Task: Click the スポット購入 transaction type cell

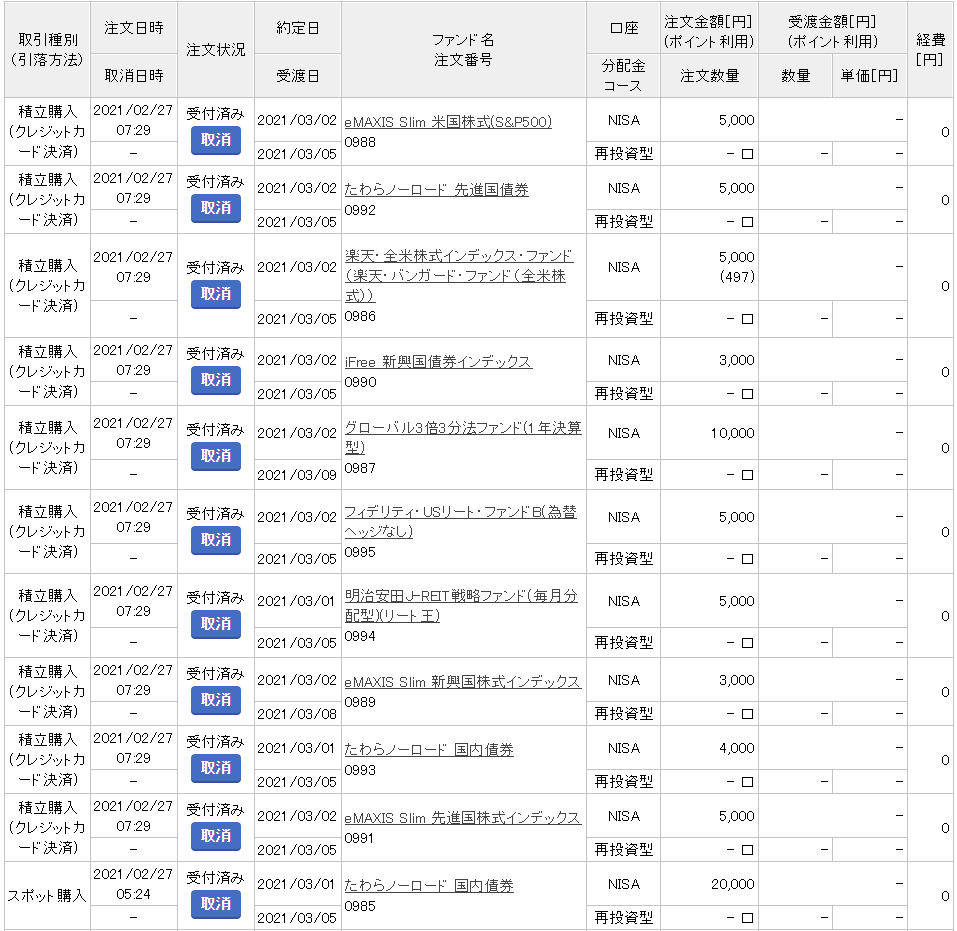Action: click(48, 896)
